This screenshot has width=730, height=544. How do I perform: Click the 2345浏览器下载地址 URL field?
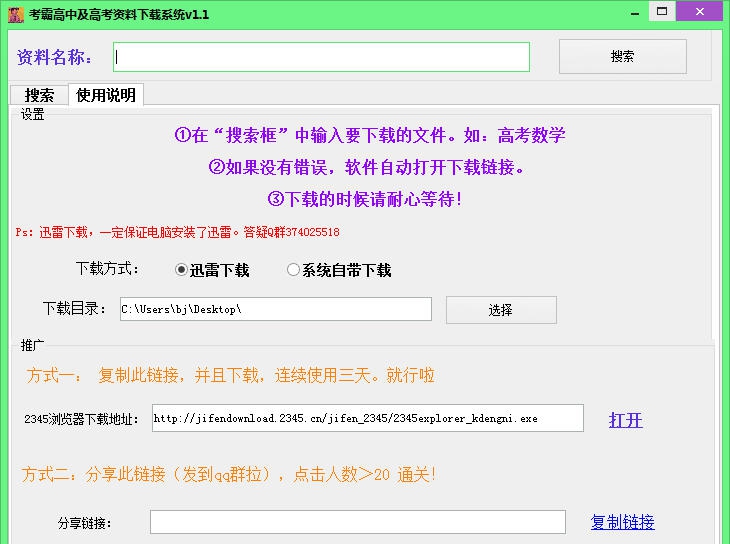tap(367, 418)
